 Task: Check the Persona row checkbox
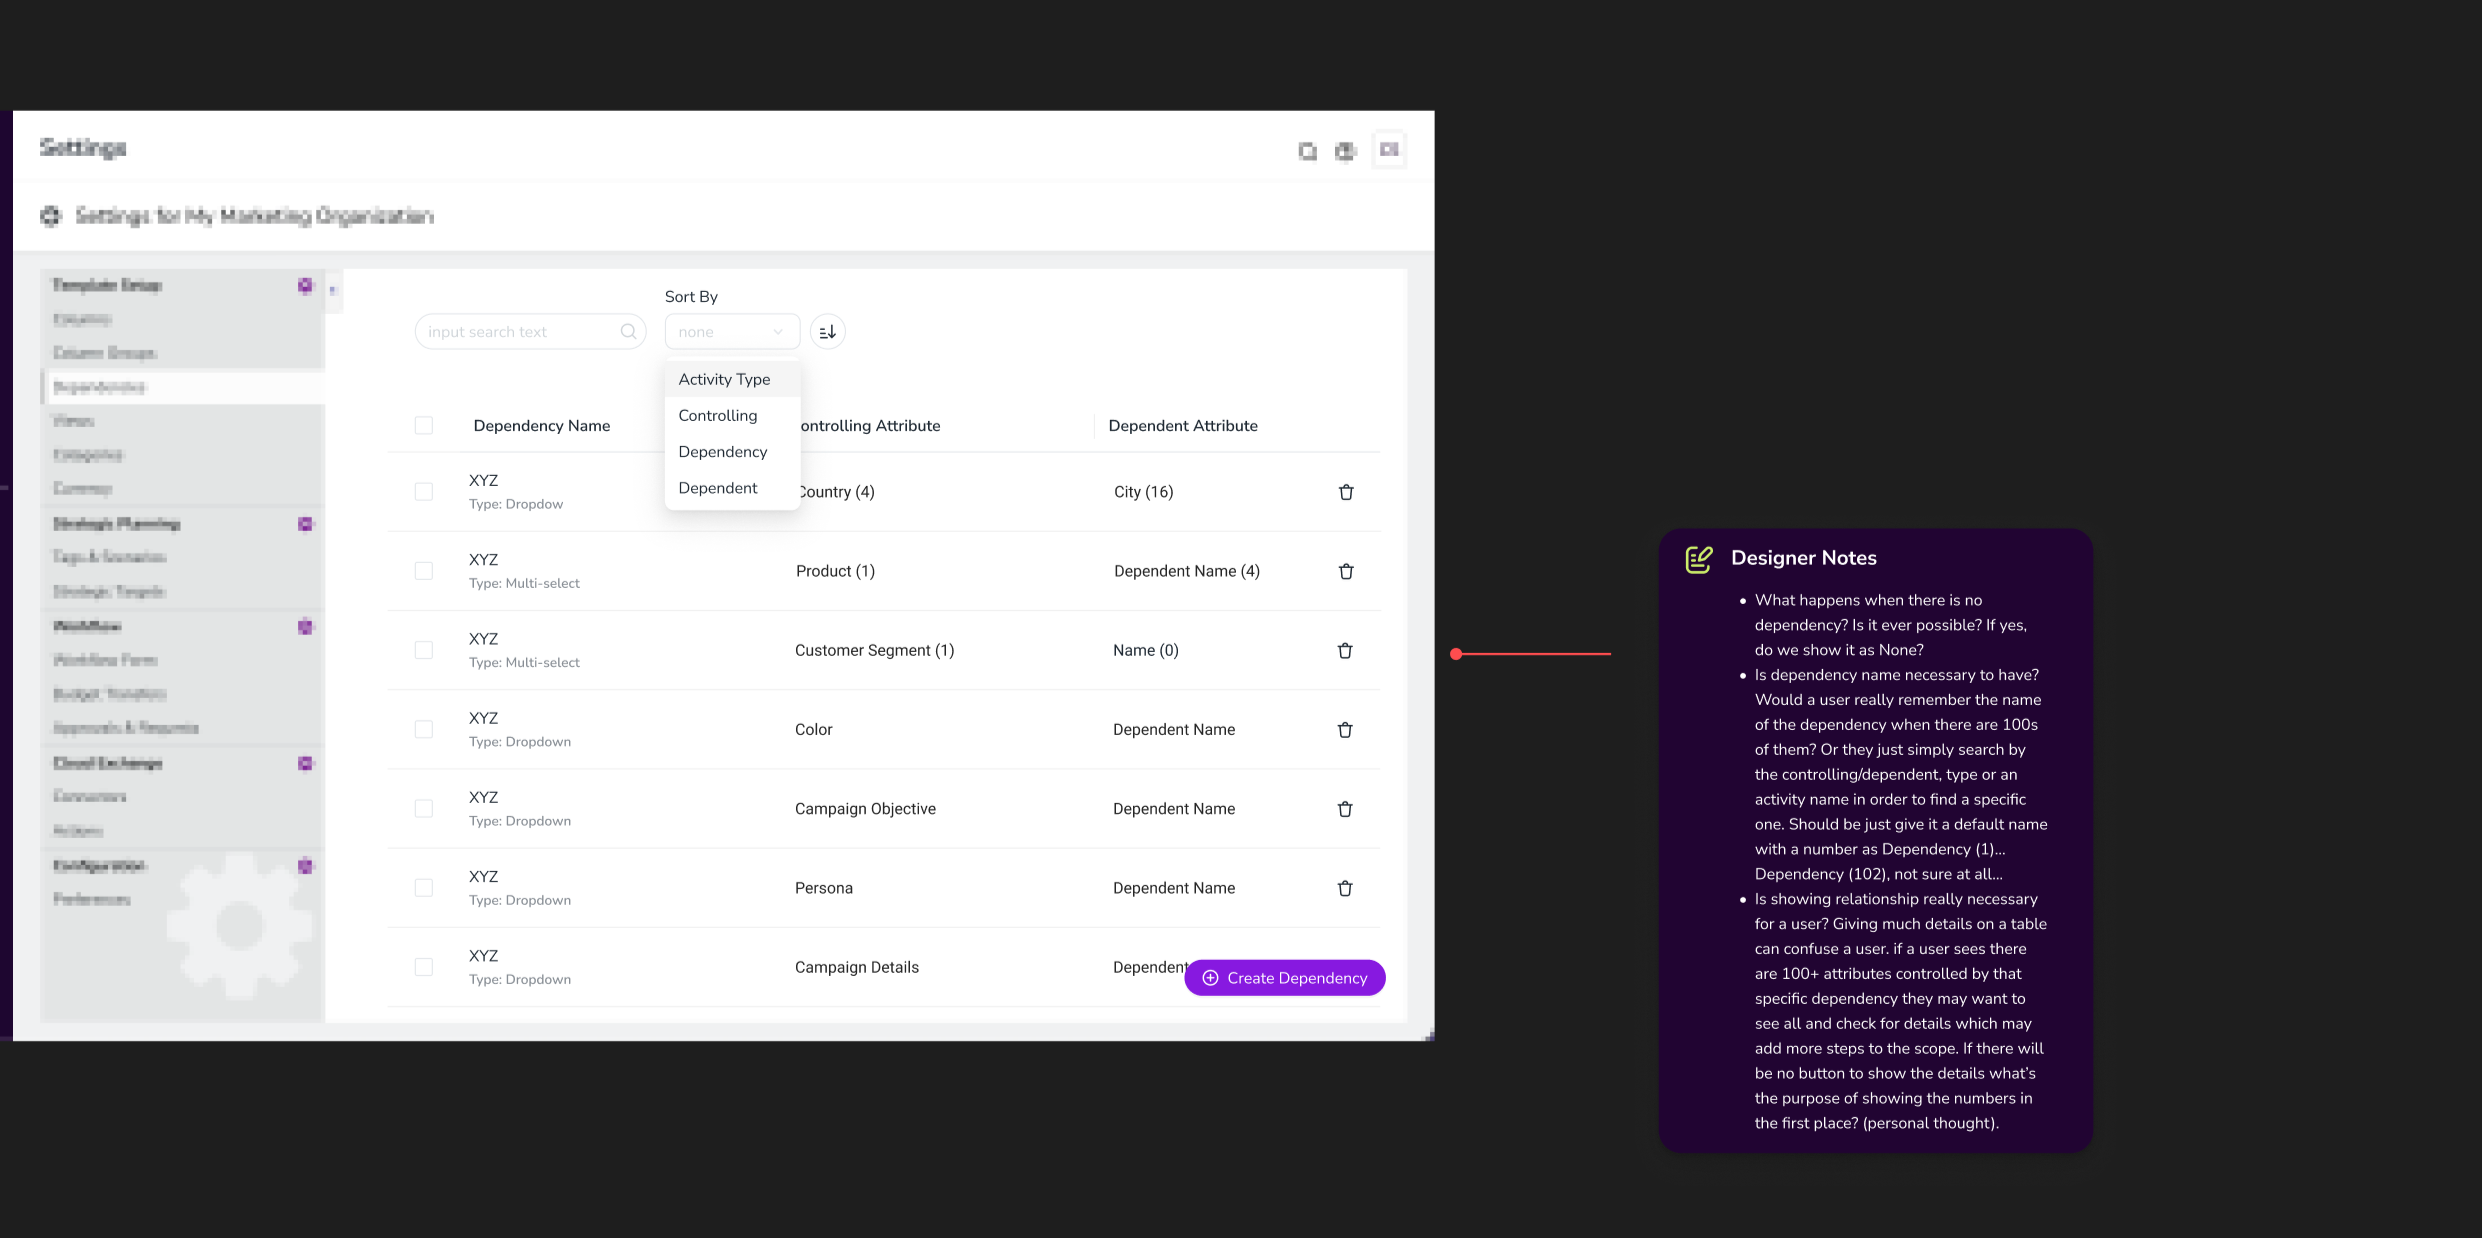coord(424,888)
